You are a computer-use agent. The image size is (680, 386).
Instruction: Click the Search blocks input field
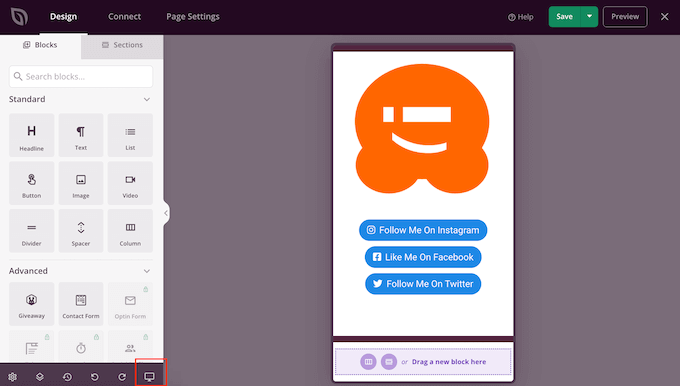[81, 76]
